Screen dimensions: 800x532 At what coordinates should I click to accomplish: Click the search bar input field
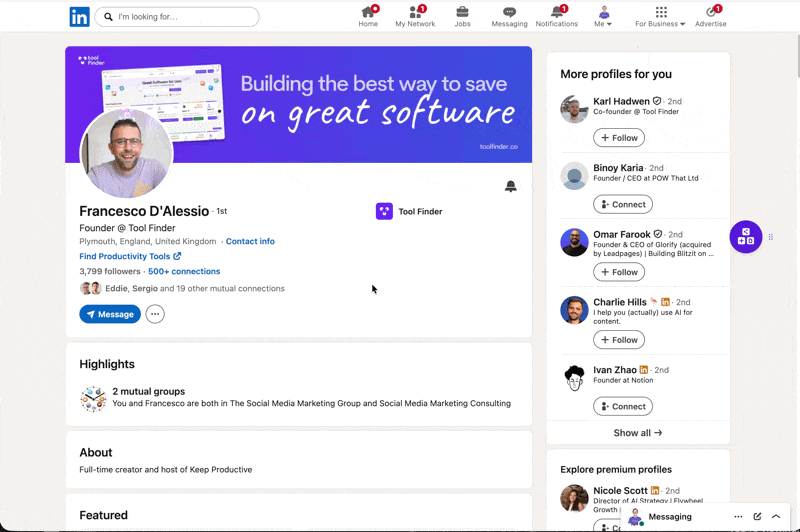177,17
